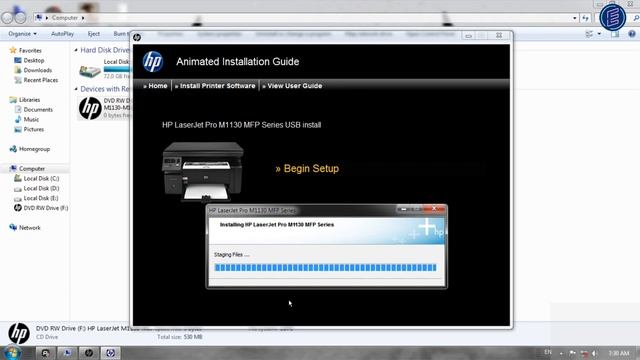Screen dimensions: 640x360
Task: Open Explorer help icon
Action: [632, 34]
